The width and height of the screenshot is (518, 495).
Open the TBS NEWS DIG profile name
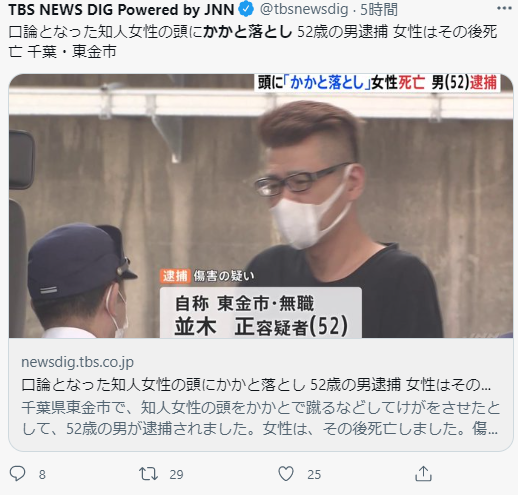(121, 9)
